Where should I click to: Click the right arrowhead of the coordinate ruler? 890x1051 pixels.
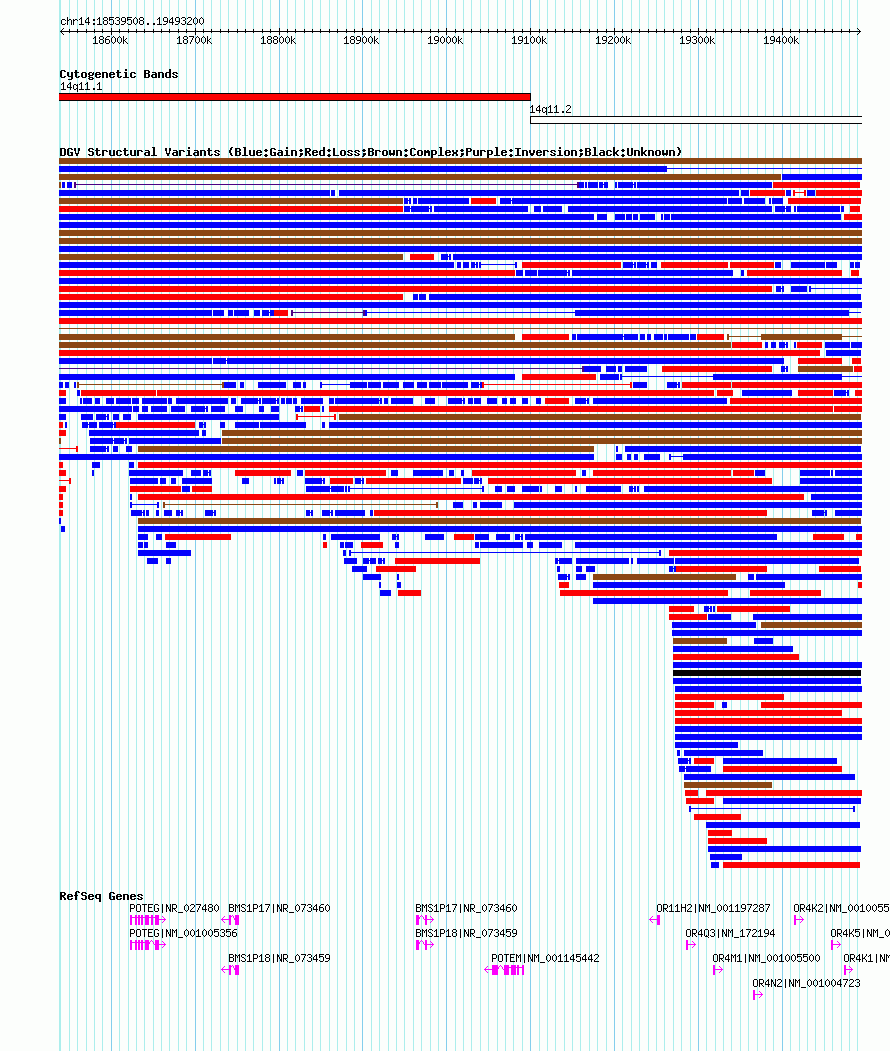(x=859, y=31)
